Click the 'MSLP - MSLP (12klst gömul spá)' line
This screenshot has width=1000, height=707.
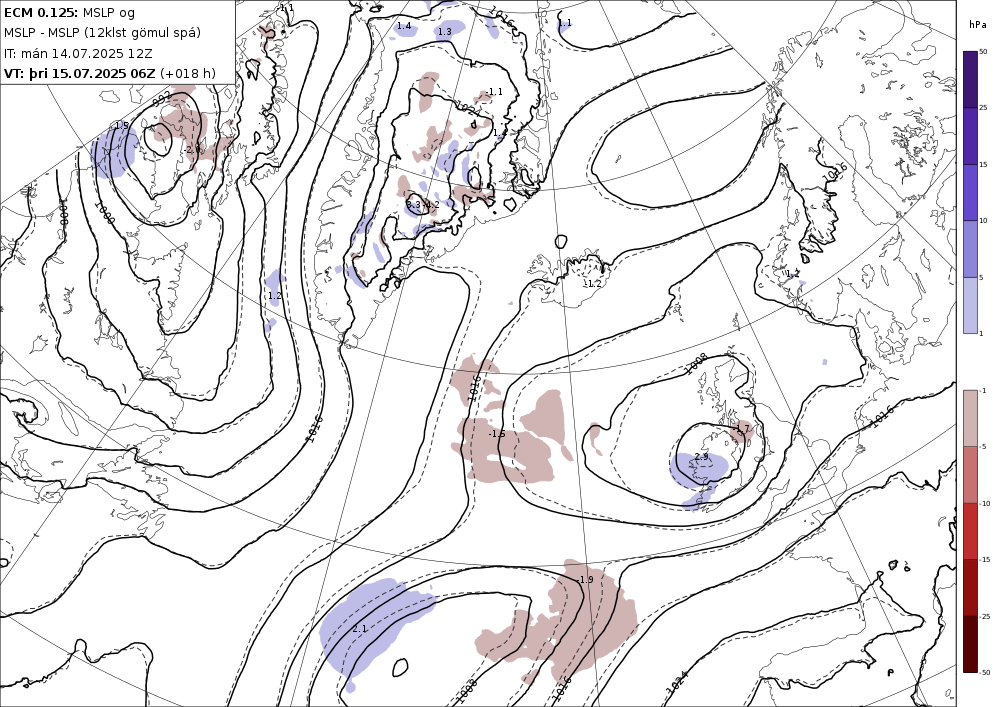tap(102, 33)
